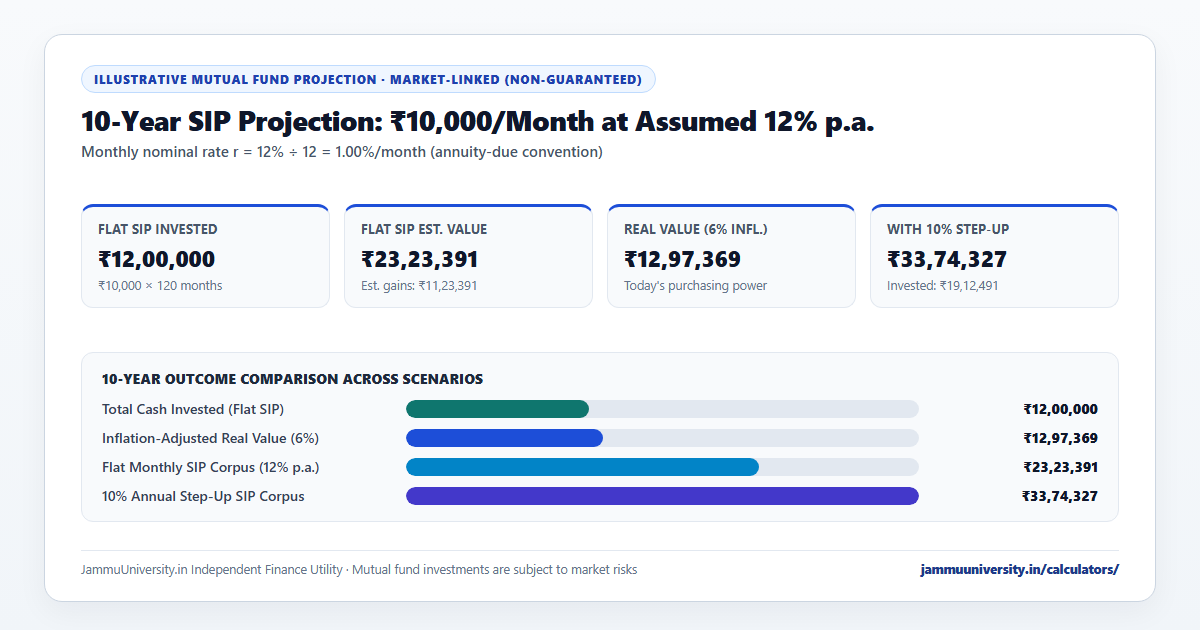Click the ₹23,23,391 value in Est. Value card
This screenshot has width=1200, height=630.
pos(420,260)
